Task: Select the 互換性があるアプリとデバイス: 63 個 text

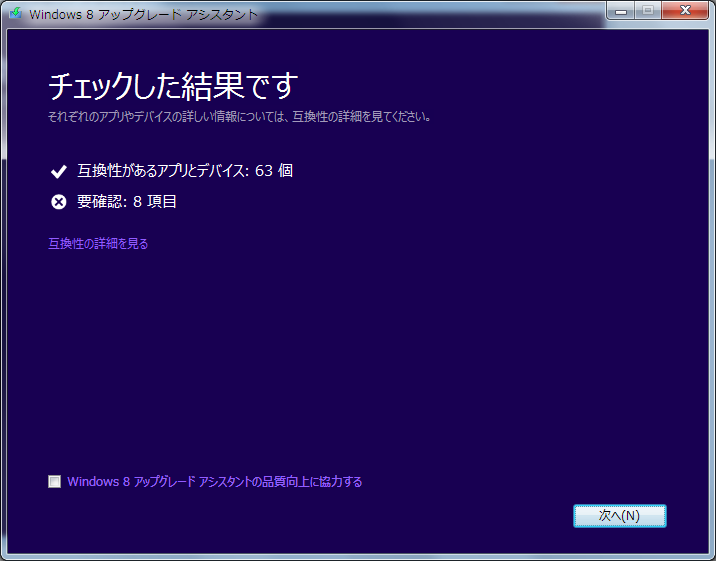Action: 185,171
